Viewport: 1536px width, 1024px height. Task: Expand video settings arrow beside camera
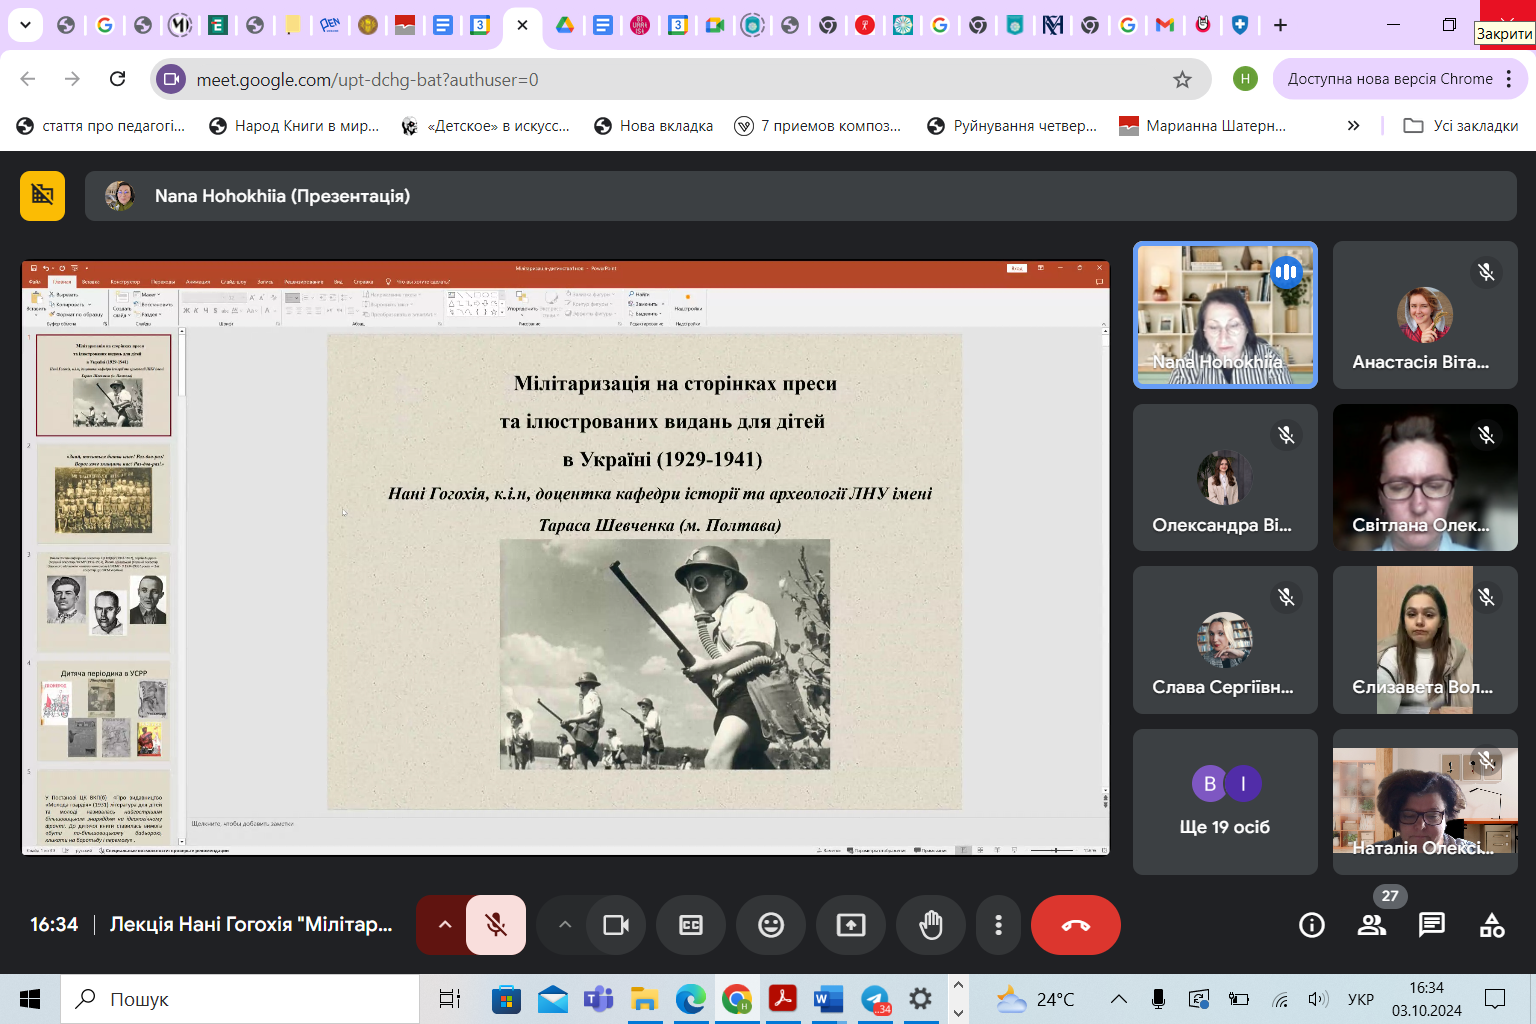[565, 925]
